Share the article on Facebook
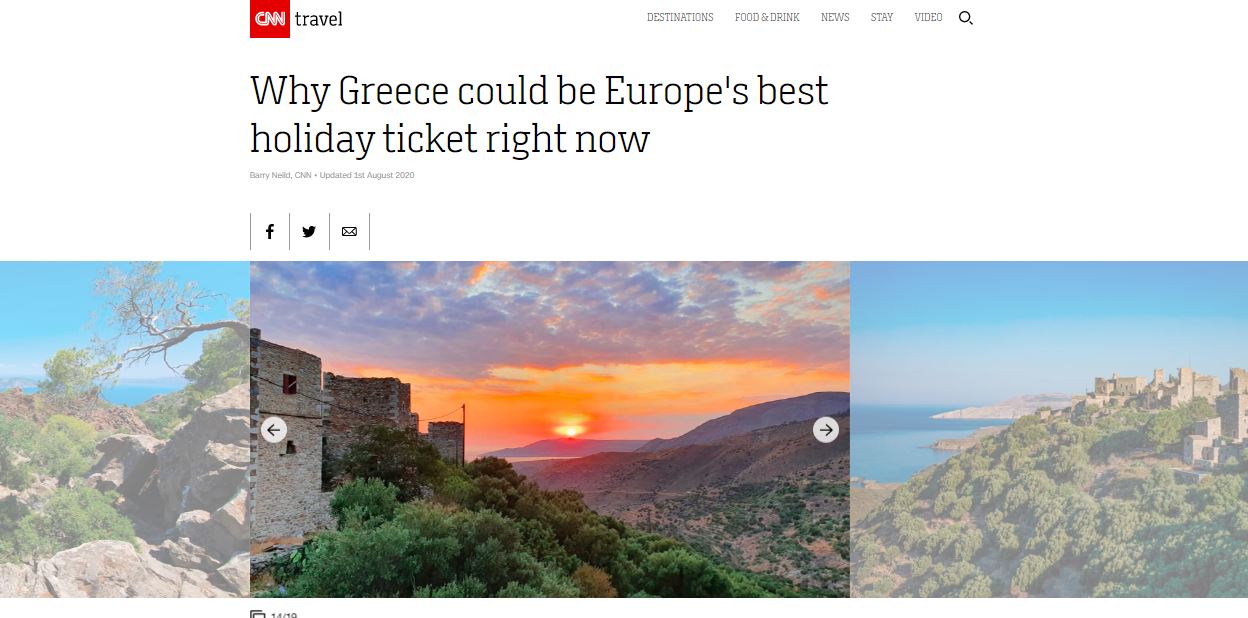 pyautogui.click(x=269, y=232)
